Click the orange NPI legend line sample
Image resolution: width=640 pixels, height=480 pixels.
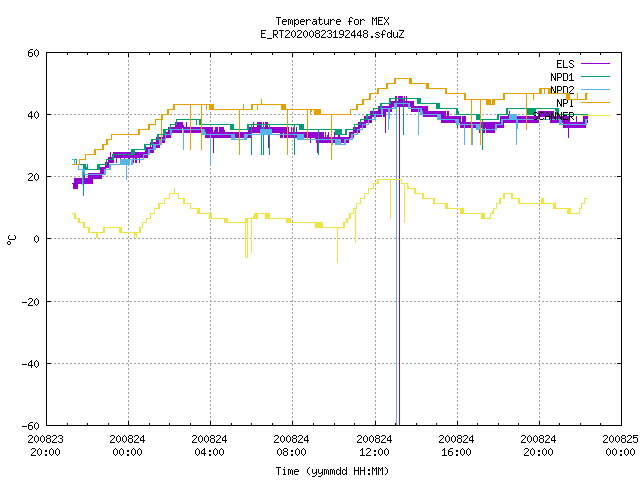[595, 102]
